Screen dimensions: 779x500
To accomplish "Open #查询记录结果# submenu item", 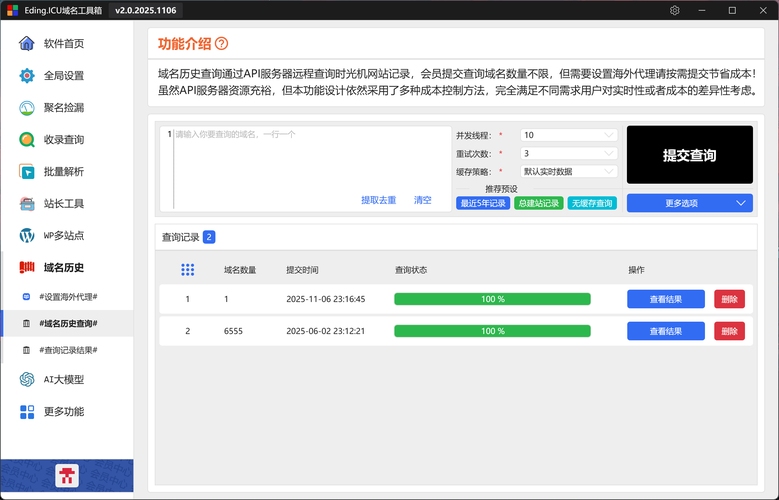I will pos(68,350).
